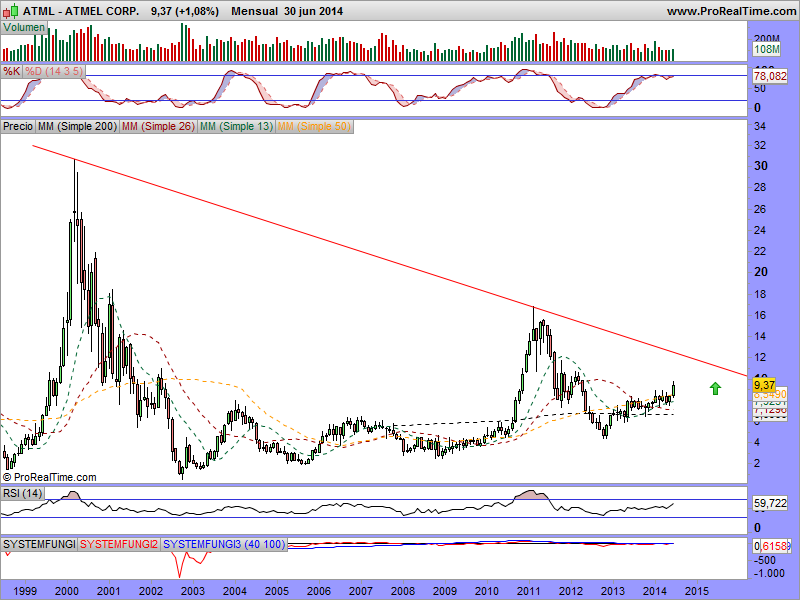Click the 2008 label on the time axis
The image size is (800, 600).
pos(403,591)
